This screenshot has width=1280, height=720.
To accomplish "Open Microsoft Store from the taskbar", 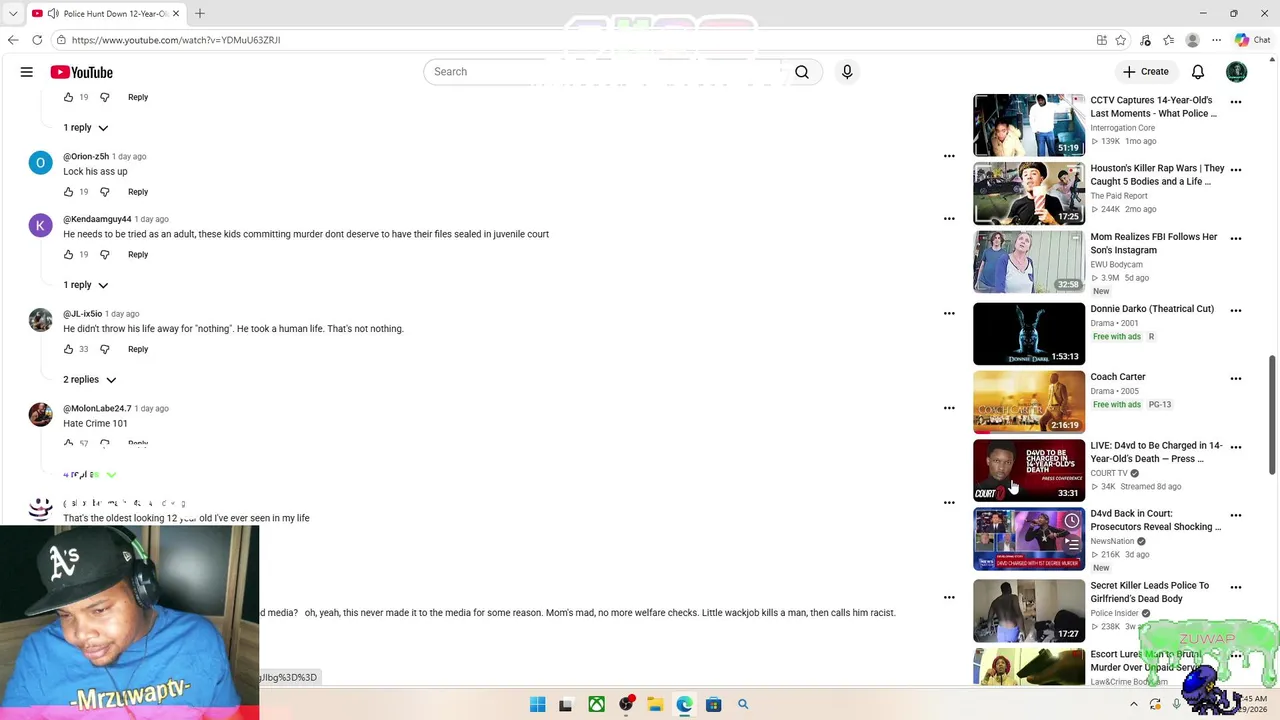I will pyautogui.click(x=713, y=704).
